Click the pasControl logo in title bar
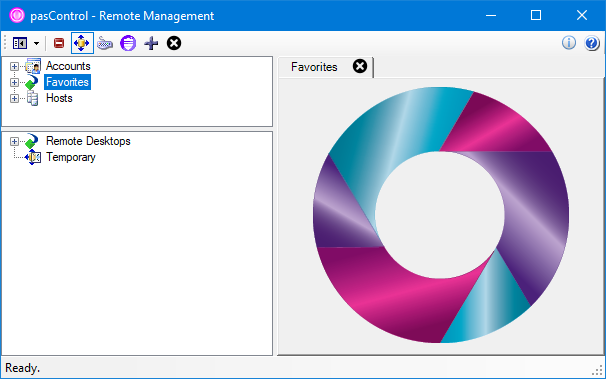The height and width of the screenshot is (379, 606). (x=17, y=15)
